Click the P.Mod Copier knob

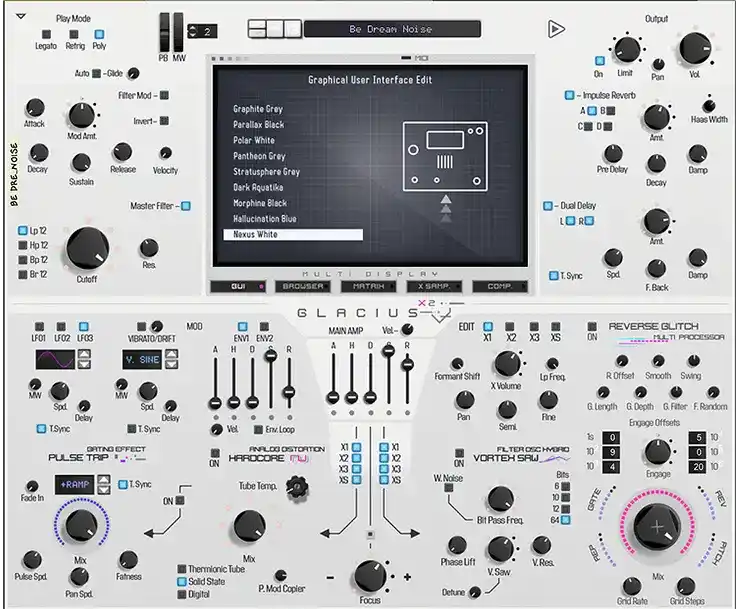(x=280, y=575)
